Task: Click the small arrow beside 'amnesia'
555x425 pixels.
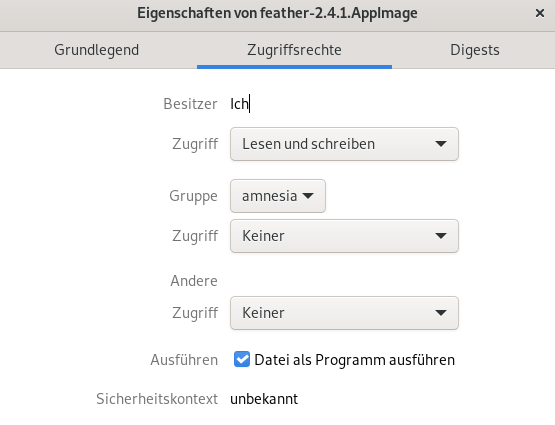Action: (x=308, y=196)
